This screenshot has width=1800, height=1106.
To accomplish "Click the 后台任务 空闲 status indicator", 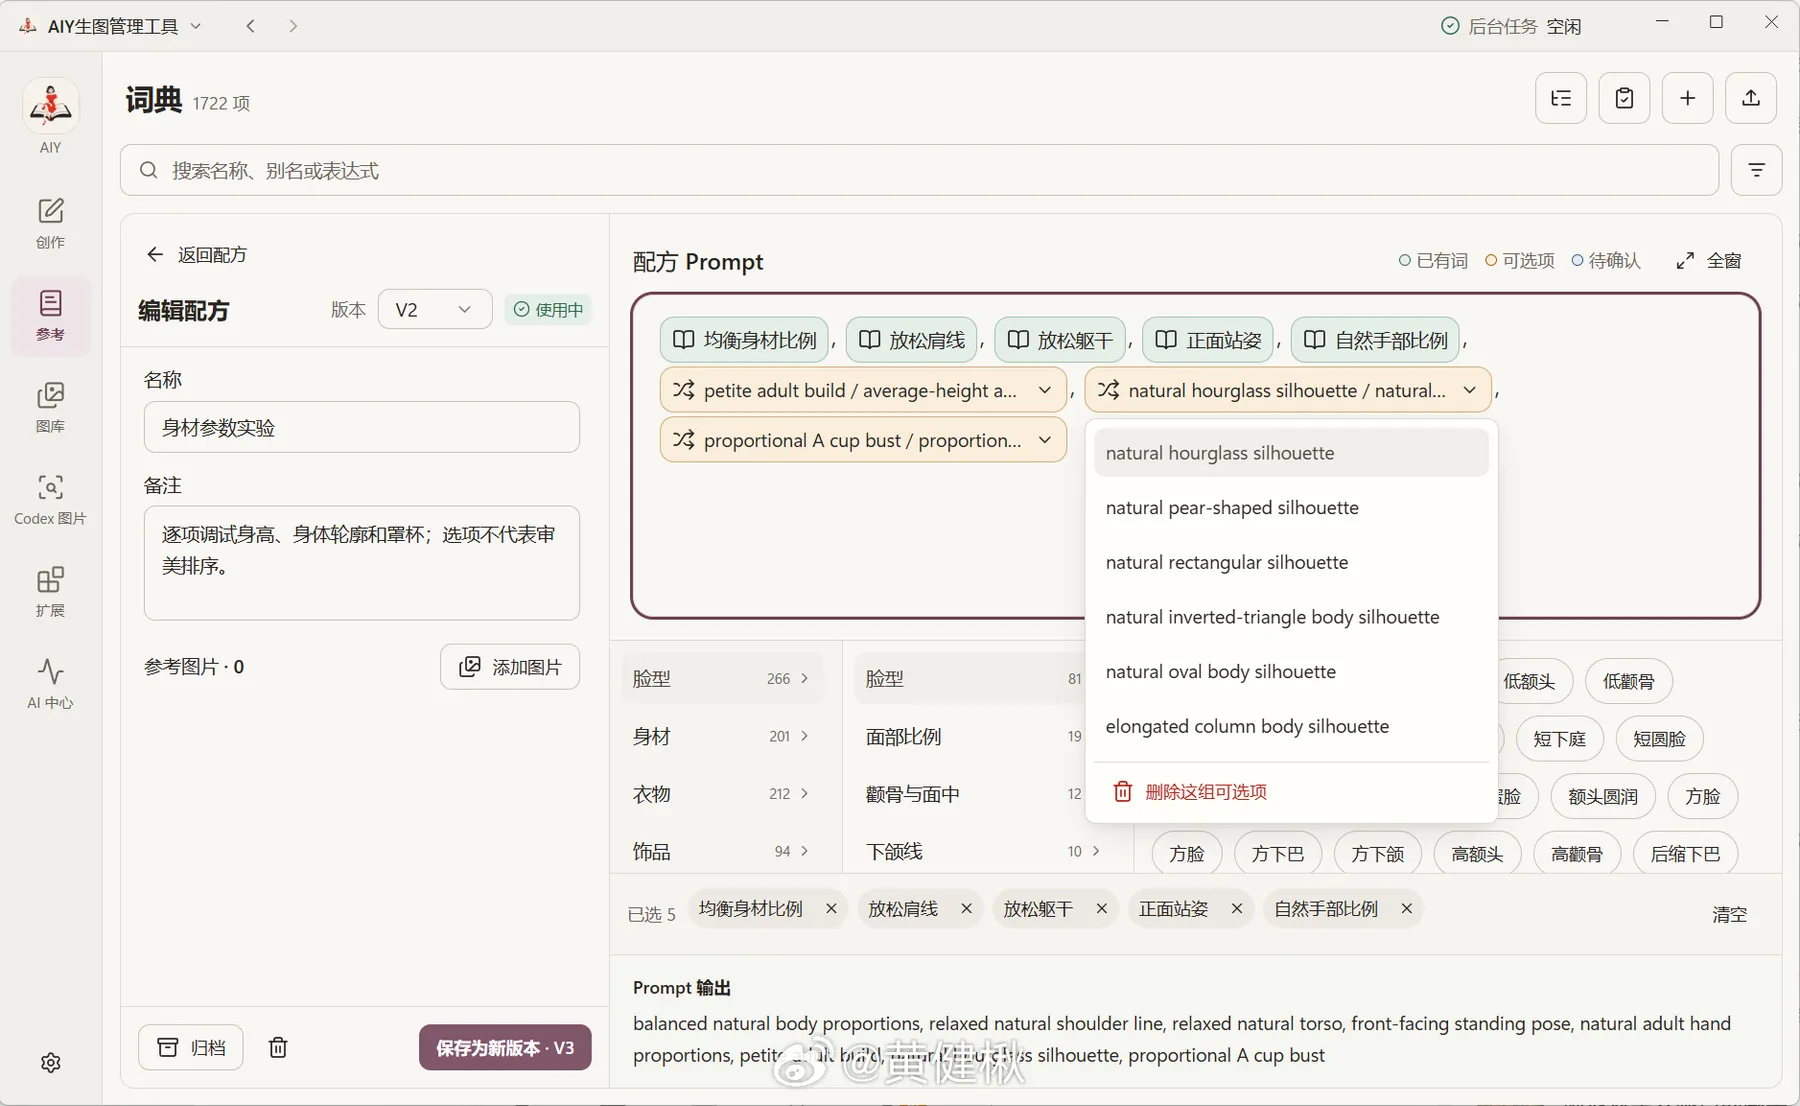I will (x=1511, y=26).
